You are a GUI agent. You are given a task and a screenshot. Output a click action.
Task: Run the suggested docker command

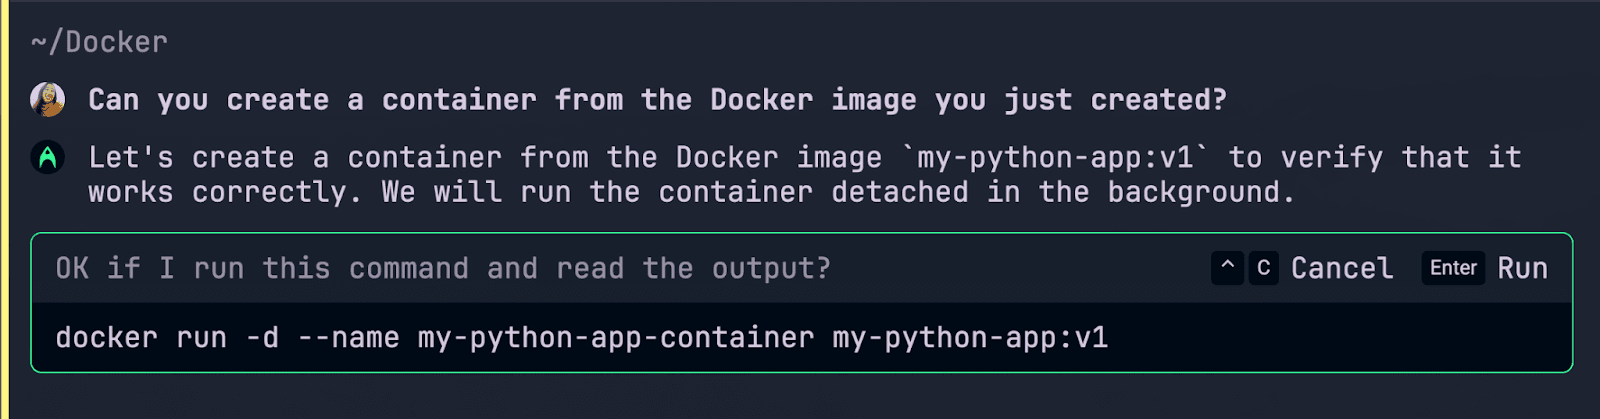click(1522, 268)
